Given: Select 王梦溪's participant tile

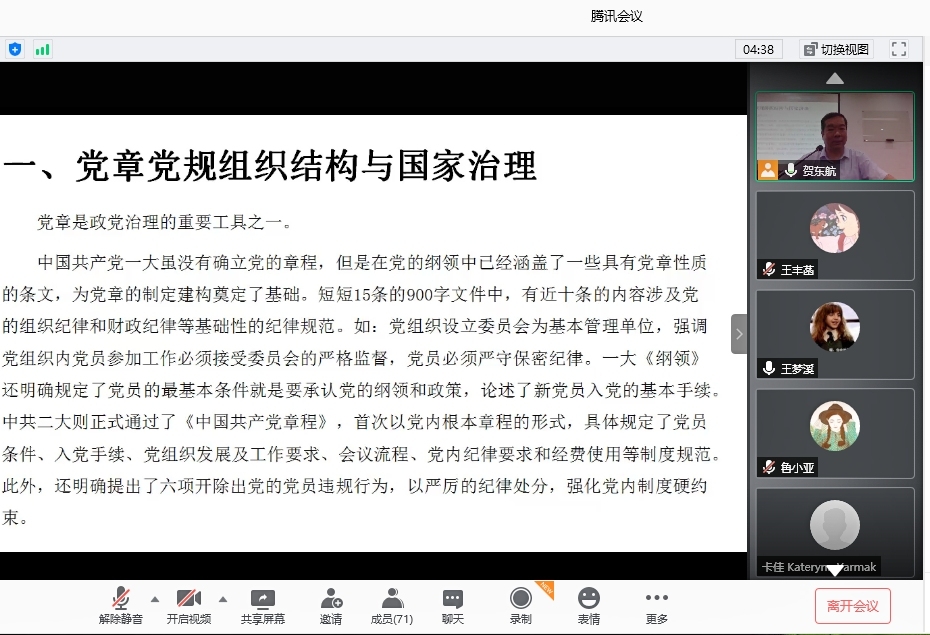Looking at the screenshot, I should point(835,334).
